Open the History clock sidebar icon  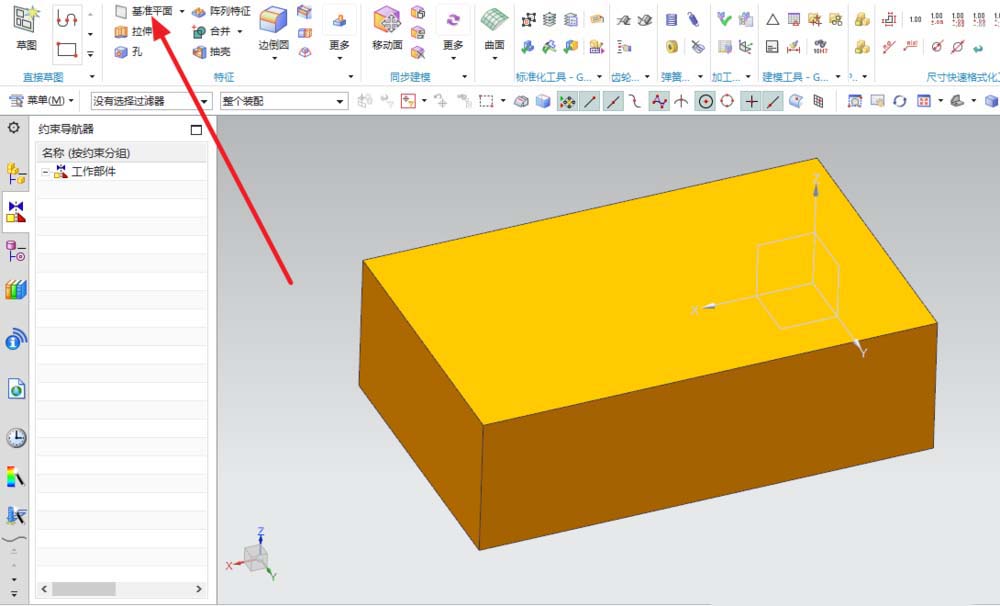tap(16, 437)
